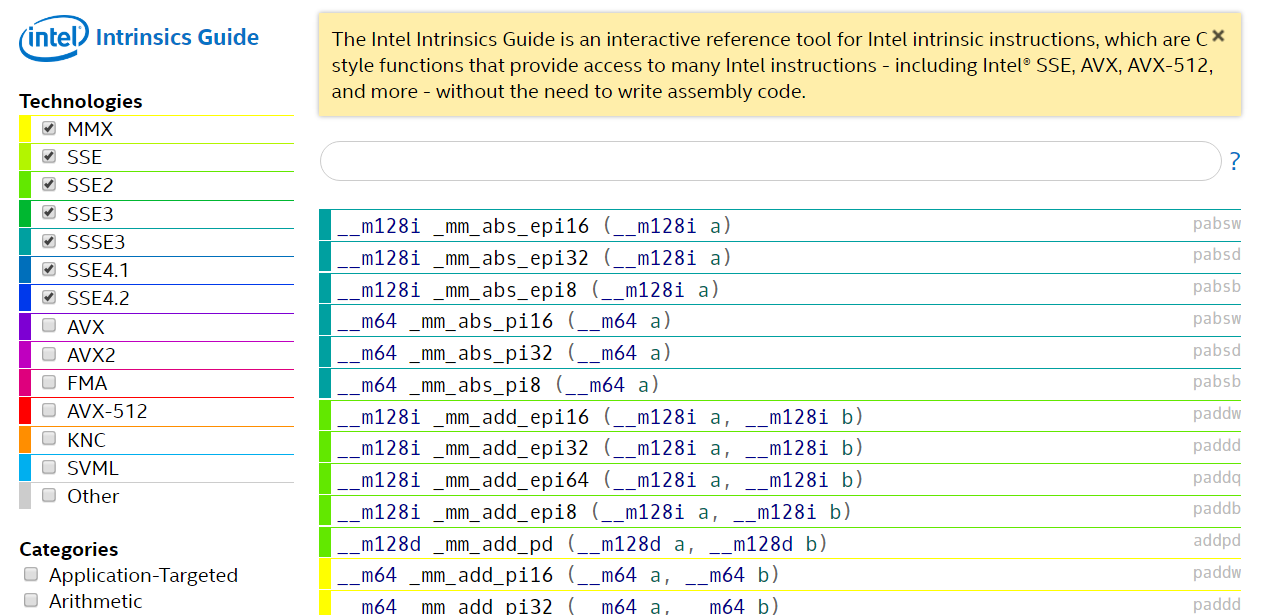Enable the KNC checkbox

coord(49,439)
